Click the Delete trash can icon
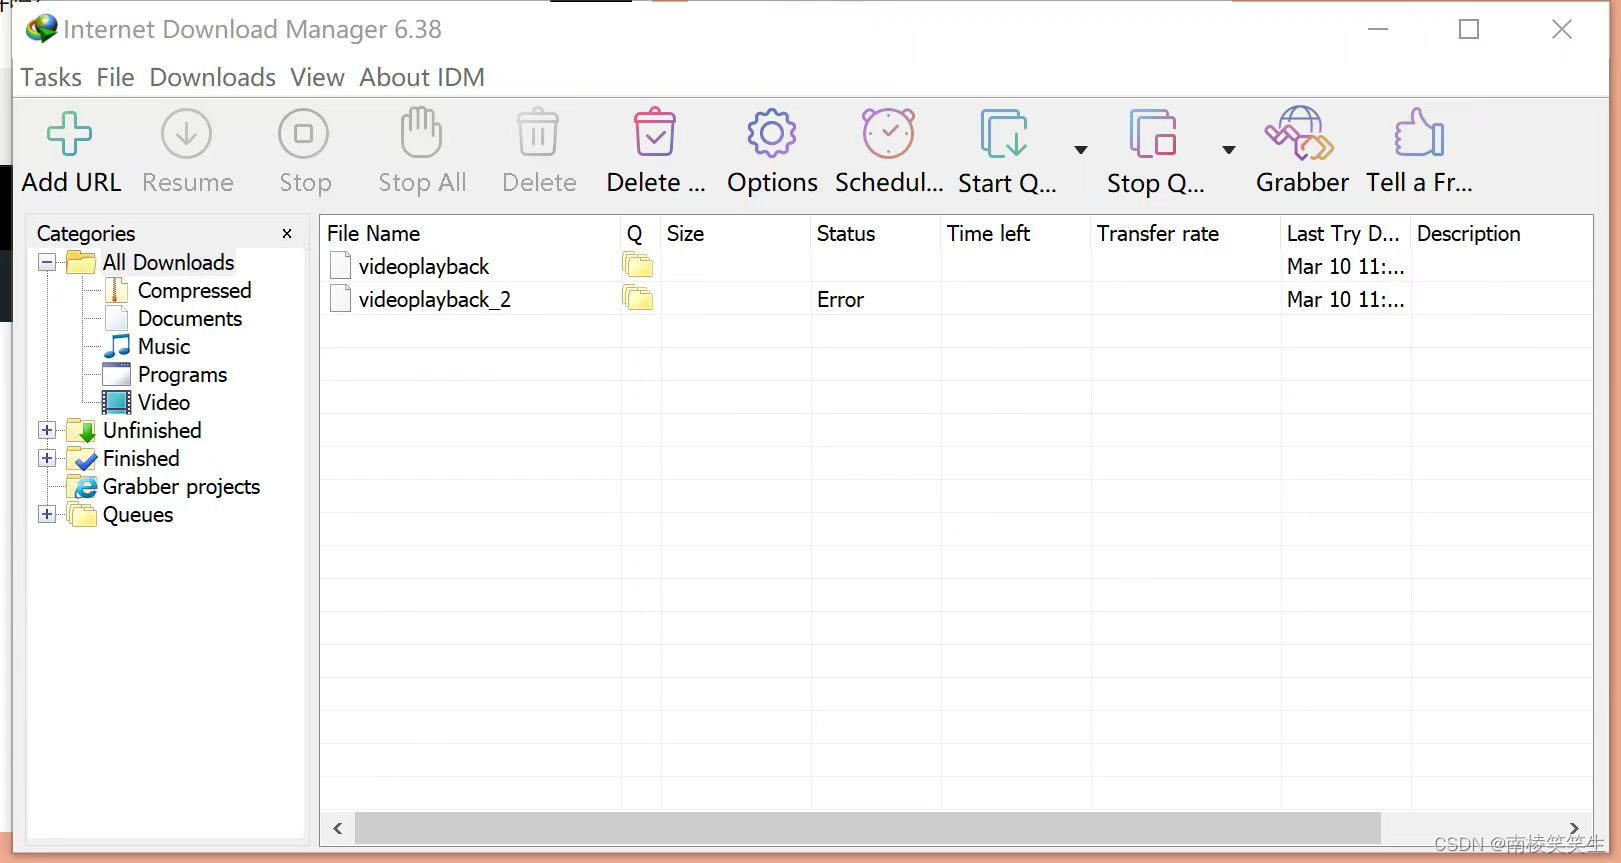The height and width of the screenshot is (863, 1621). (538, 133)
